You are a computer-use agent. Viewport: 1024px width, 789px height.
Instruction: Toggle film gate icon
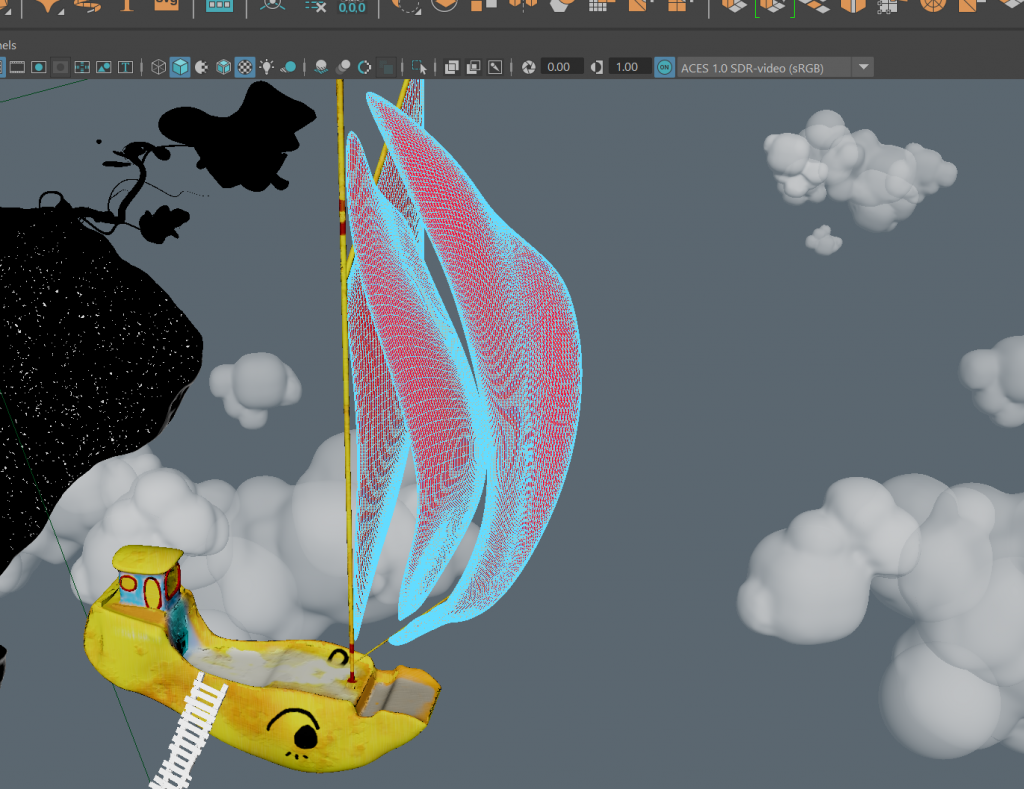tap(17, 67)
